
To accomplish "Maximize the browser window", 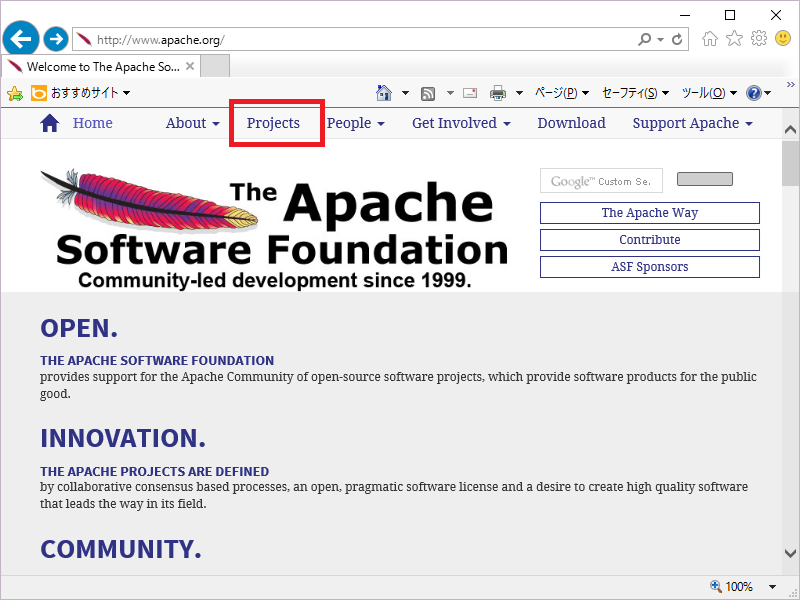I will [x=730, y=15].
